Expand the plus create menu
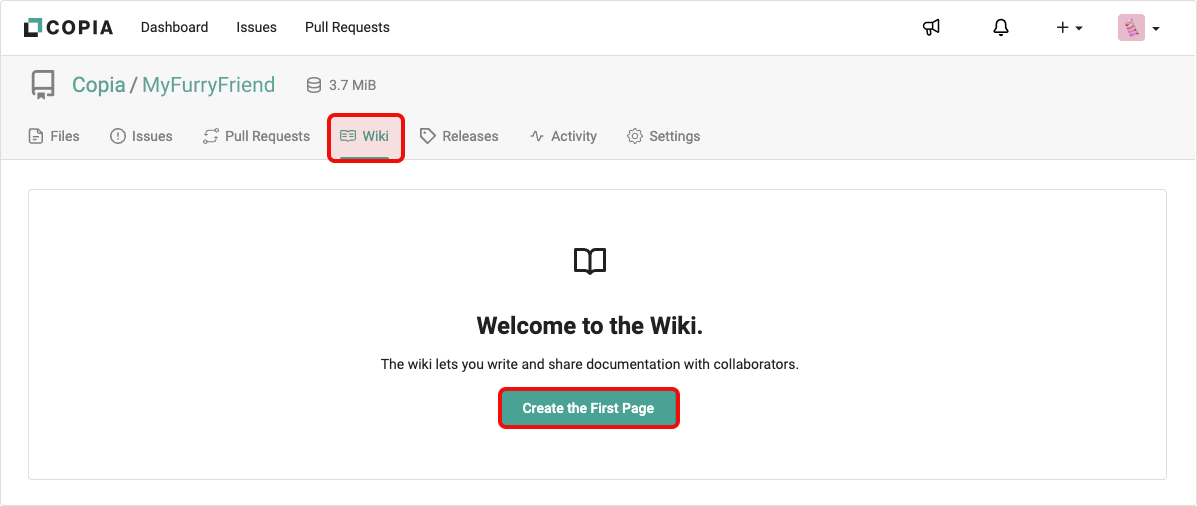Image resolution: width=1197 pixels, height=506 pixels. click(1069, 28)
